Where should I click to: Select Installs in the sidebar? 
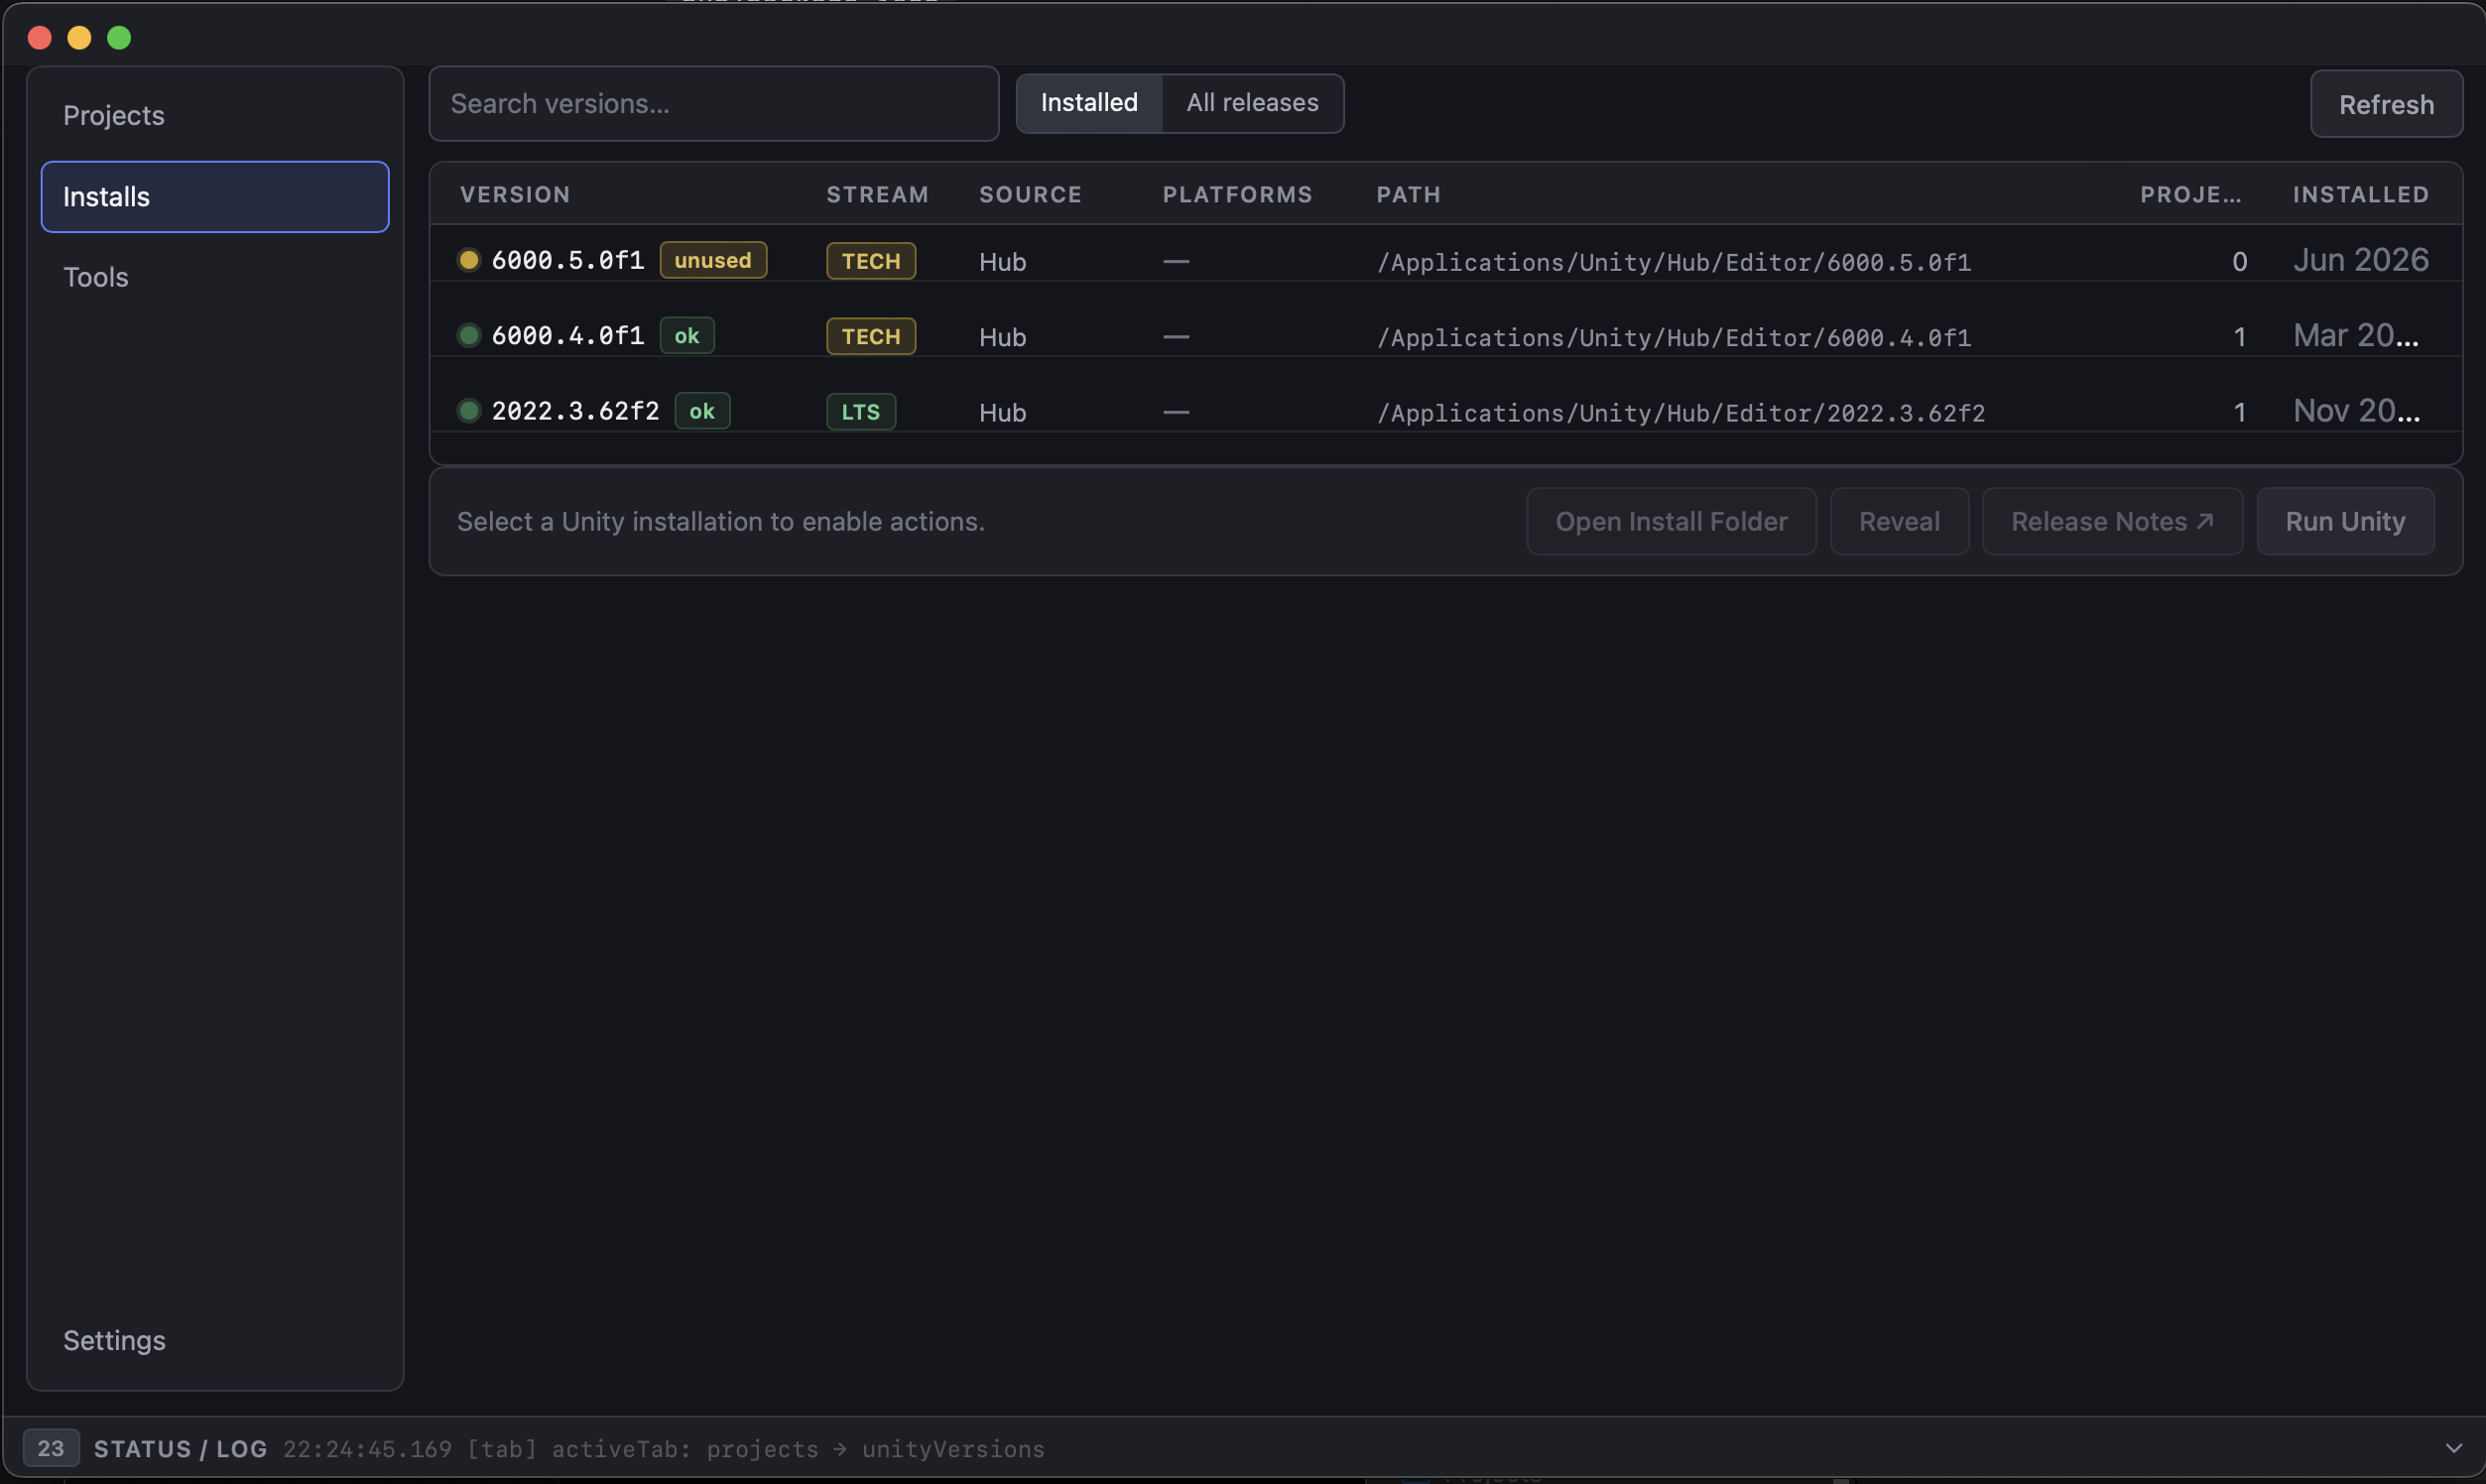pyautogui.click(x=214, y=196)
